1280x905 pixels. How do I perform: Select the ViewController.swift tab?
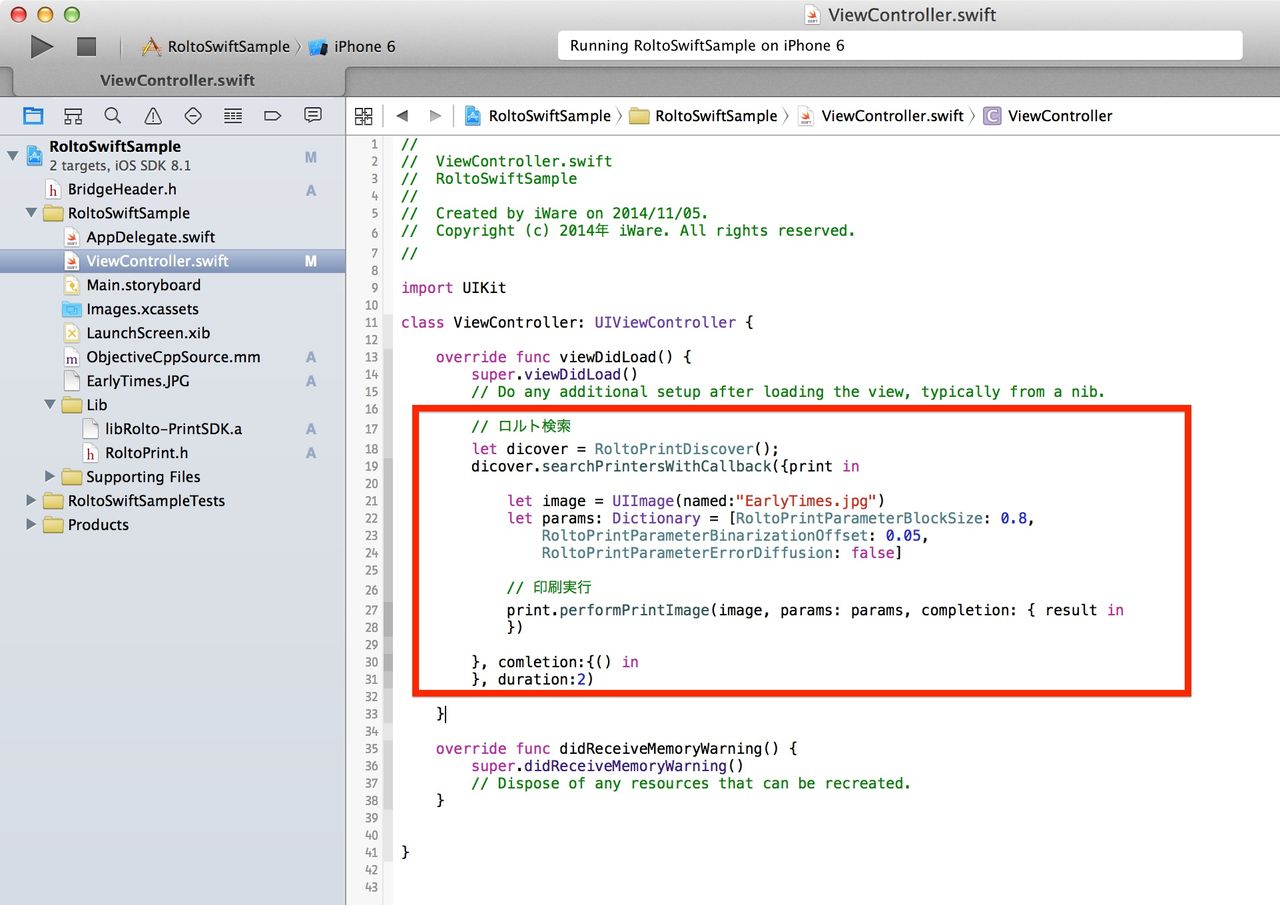177,80
